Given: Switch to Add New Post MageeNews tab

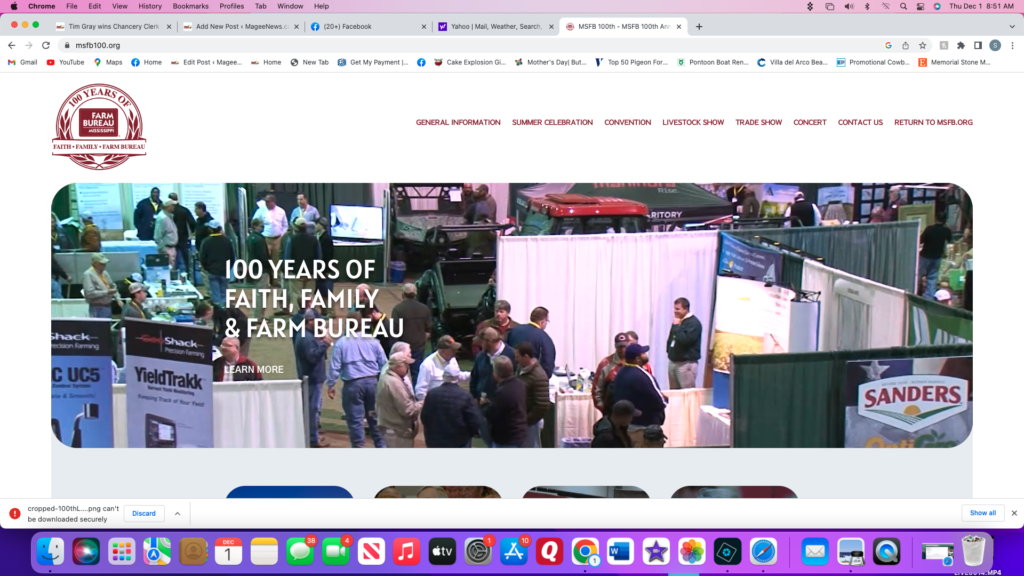Looking at the screenshot, I should tap(242, 27).
